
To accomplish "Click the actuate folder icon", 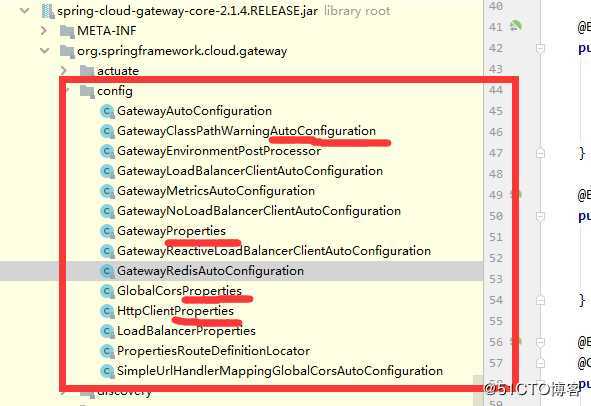I will [x=87, y=71].
